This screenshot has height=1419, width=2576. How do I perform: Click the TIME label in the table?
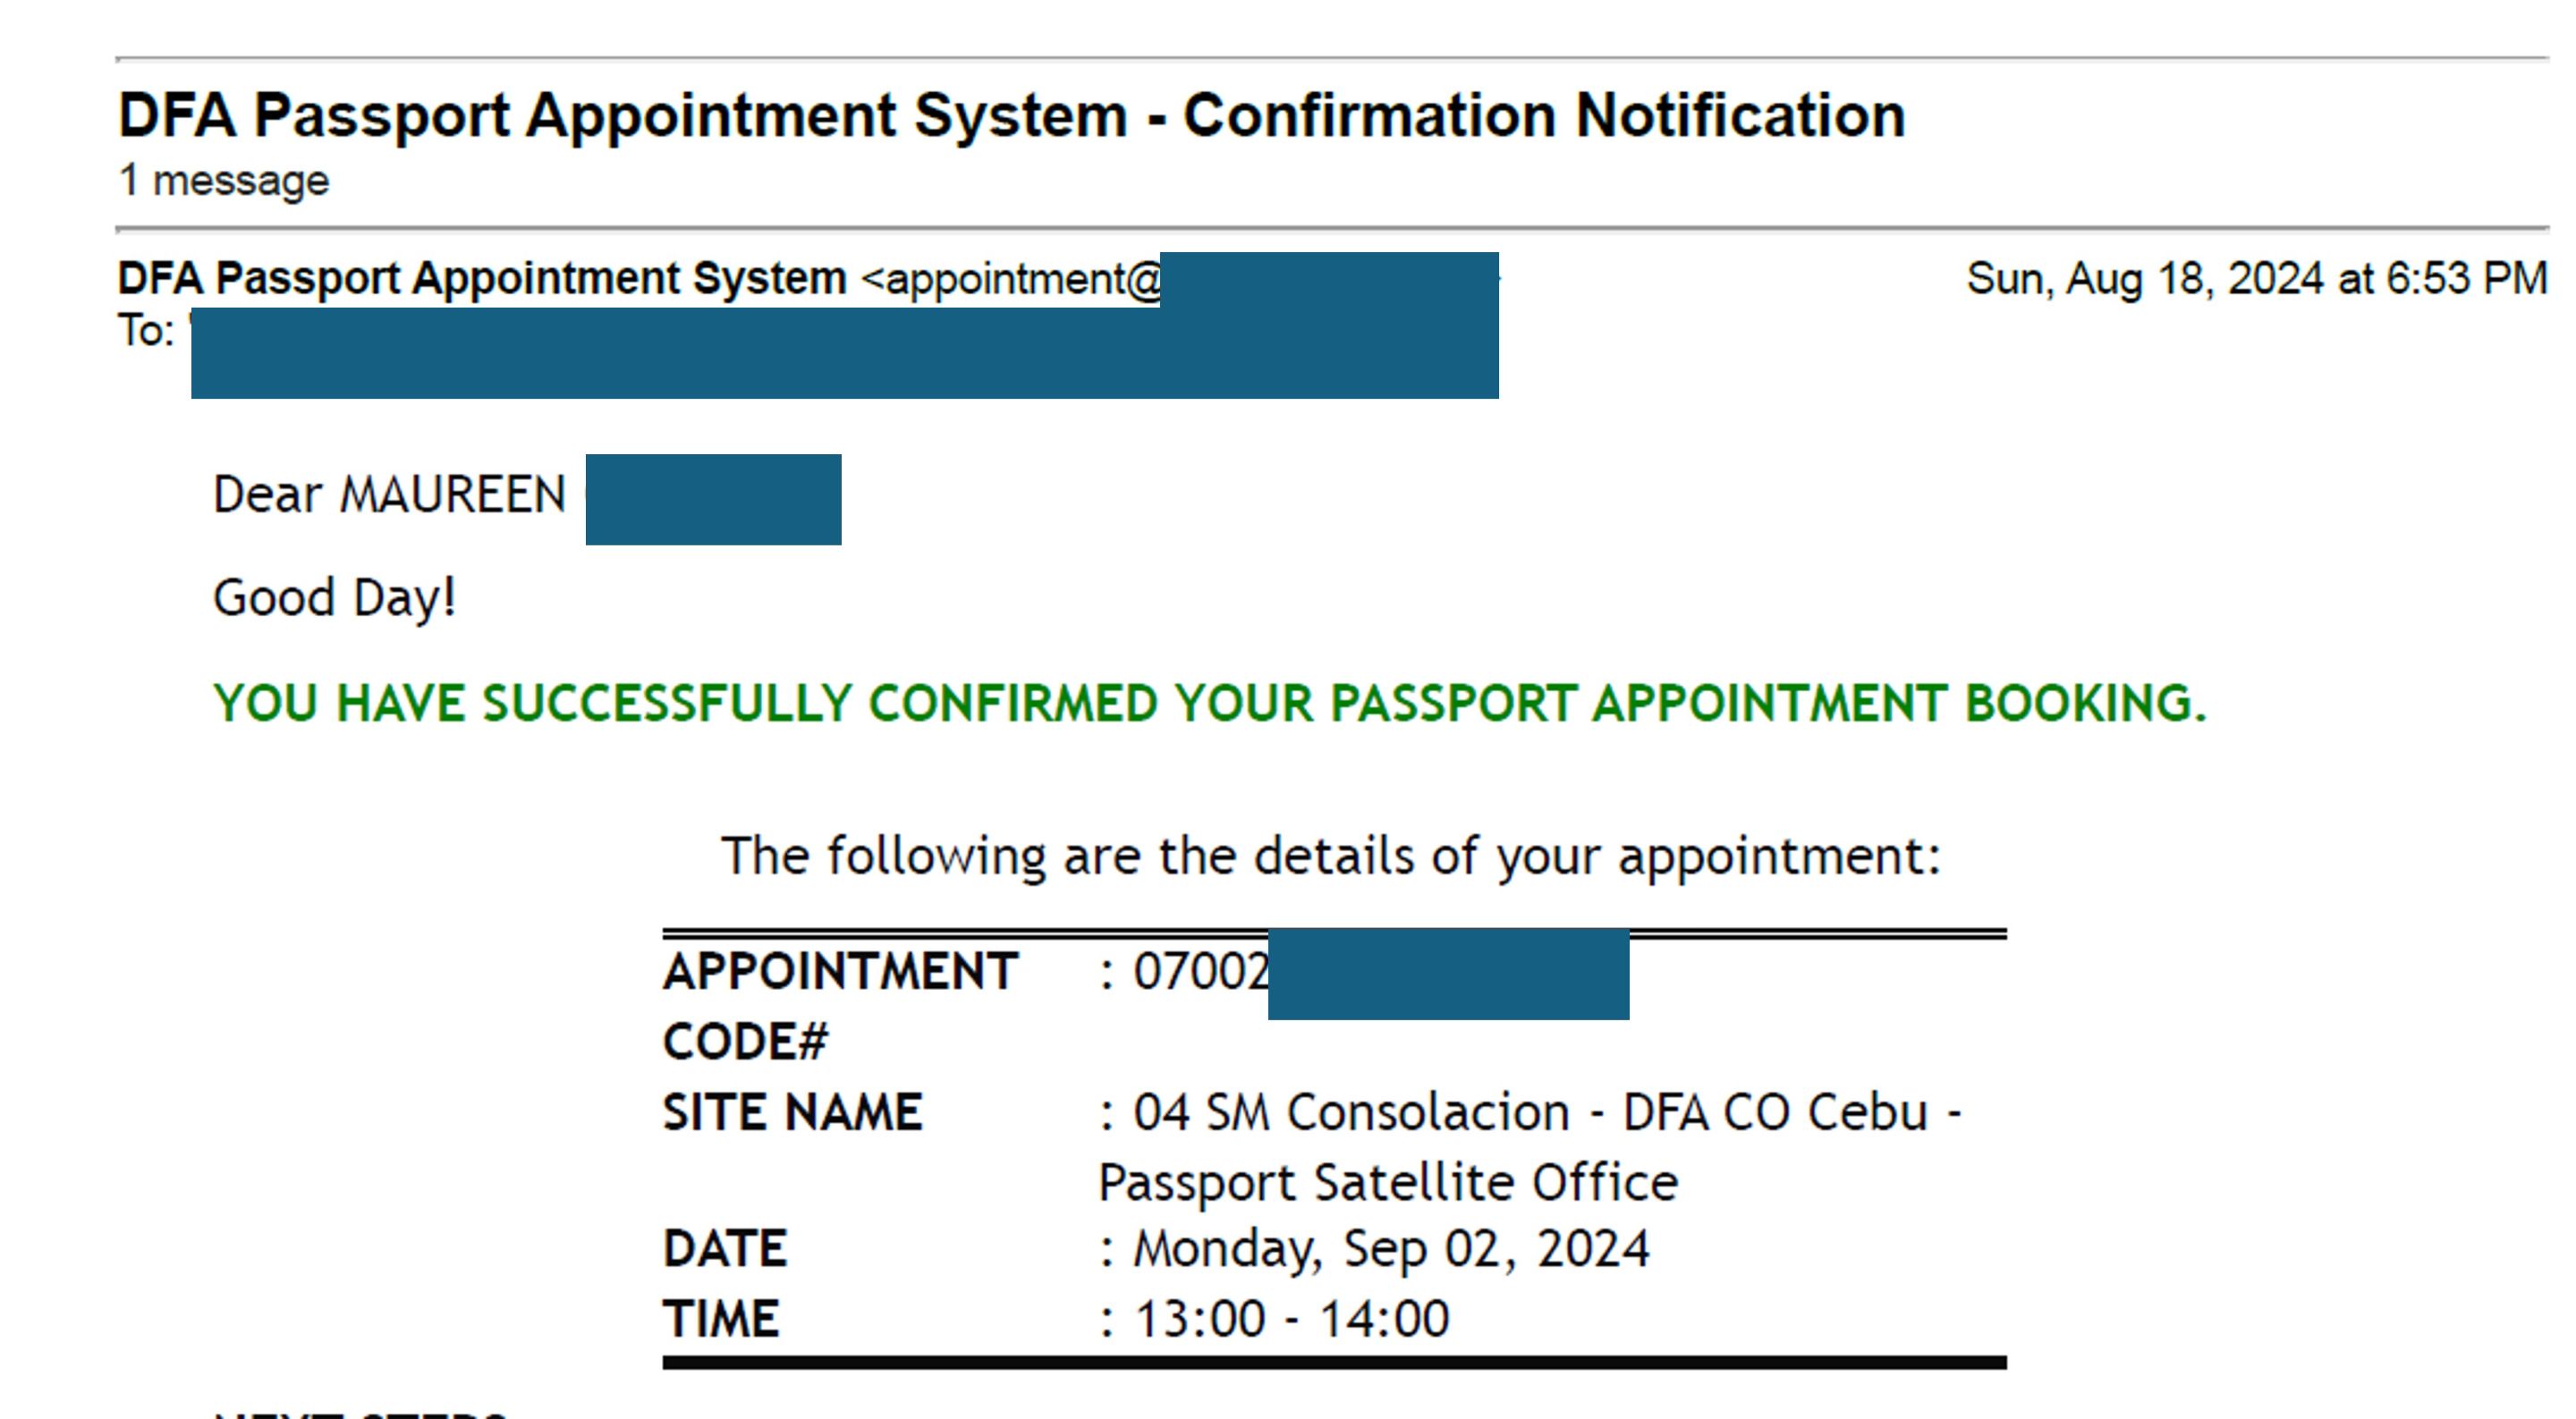pos(721,1319)
